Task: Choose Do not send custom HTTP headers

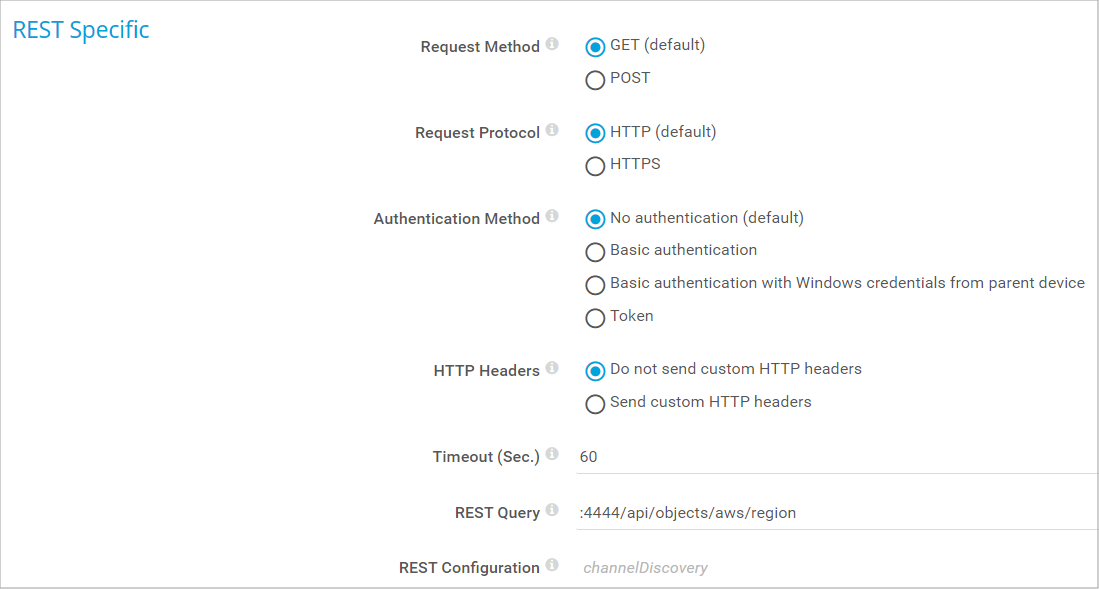Action: (595, 371)
